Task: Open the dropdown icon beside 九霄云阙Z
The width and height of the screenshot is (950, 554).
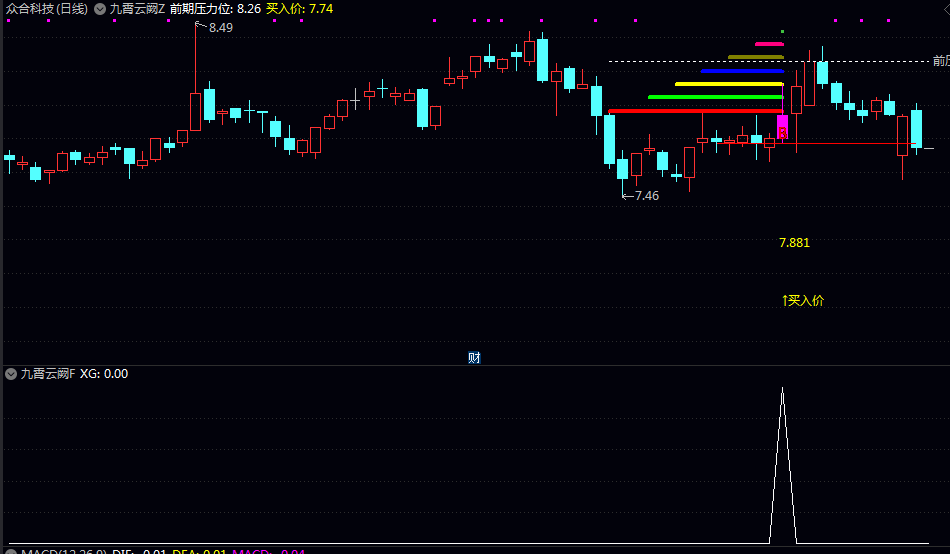Action: tap(100, 9)
